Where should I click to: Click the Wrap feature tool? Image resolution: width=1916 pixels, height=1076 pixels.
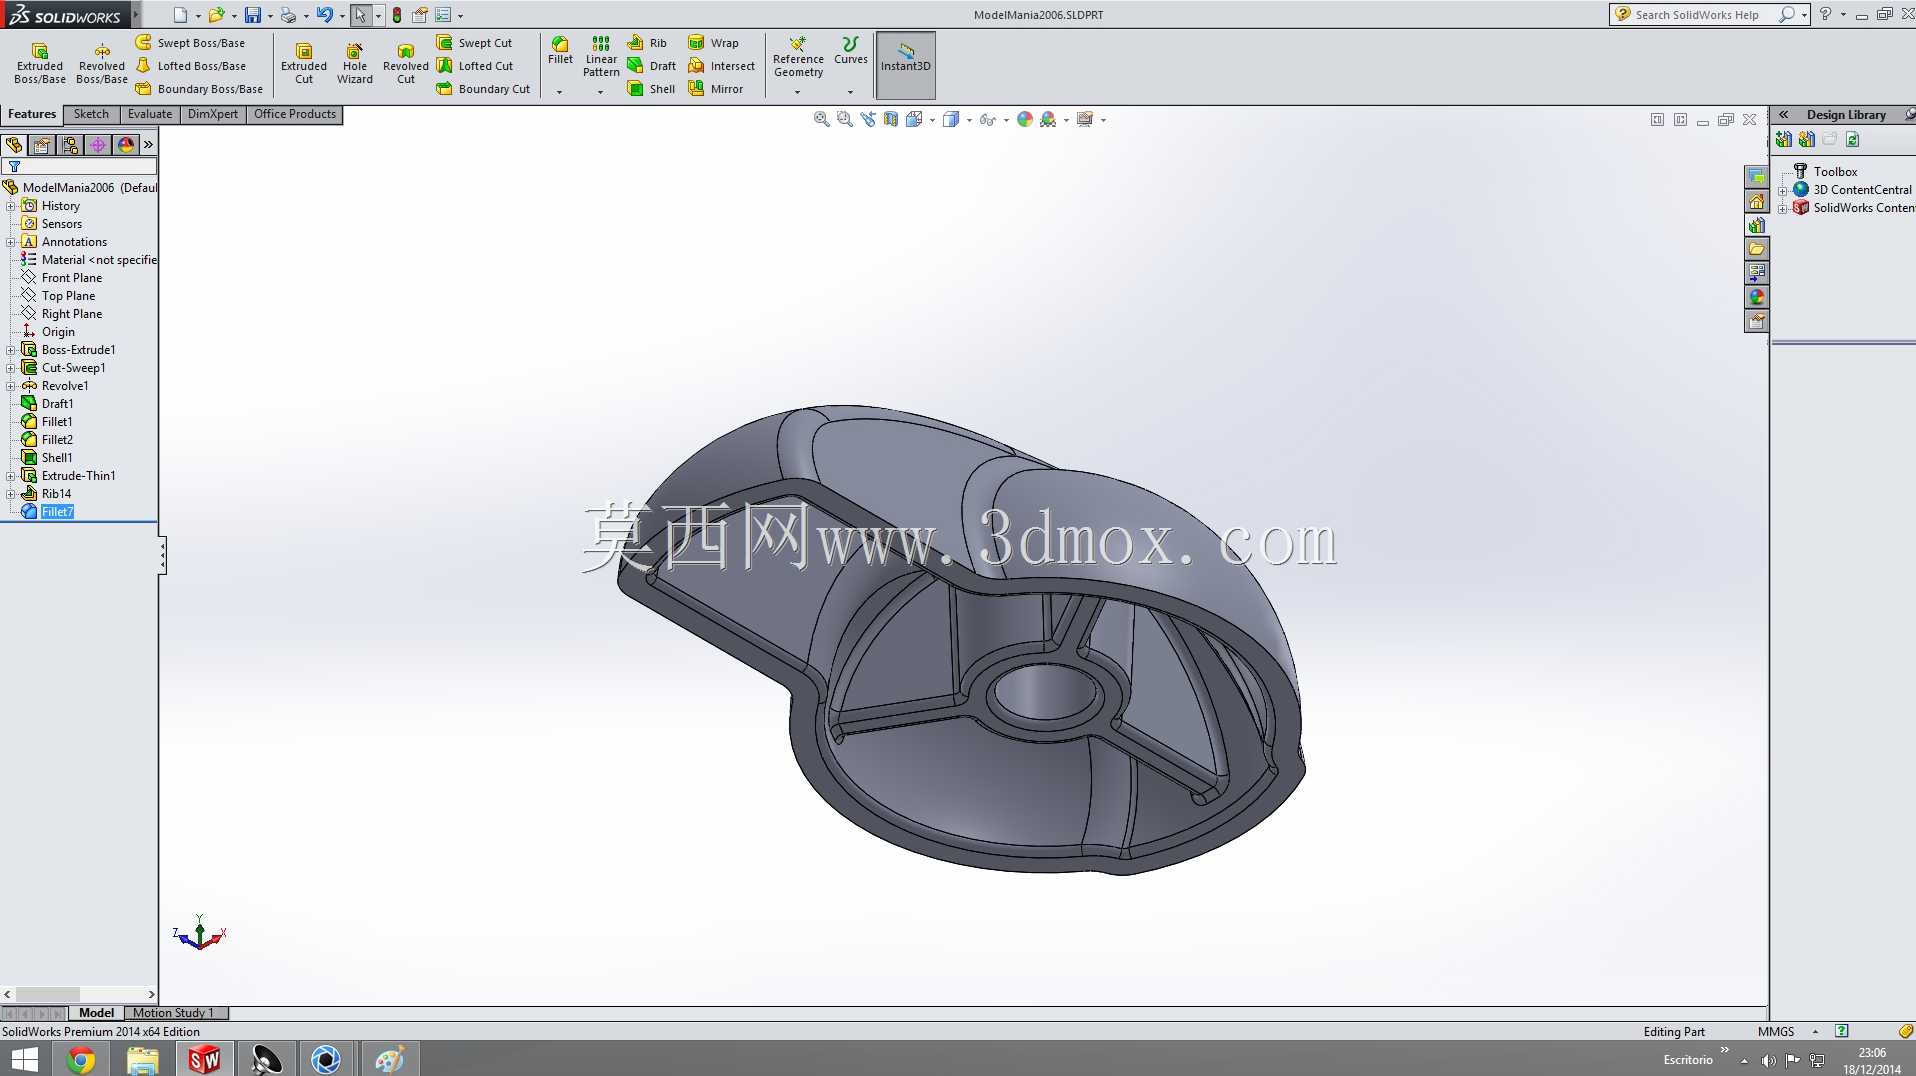tap(714, 43)
